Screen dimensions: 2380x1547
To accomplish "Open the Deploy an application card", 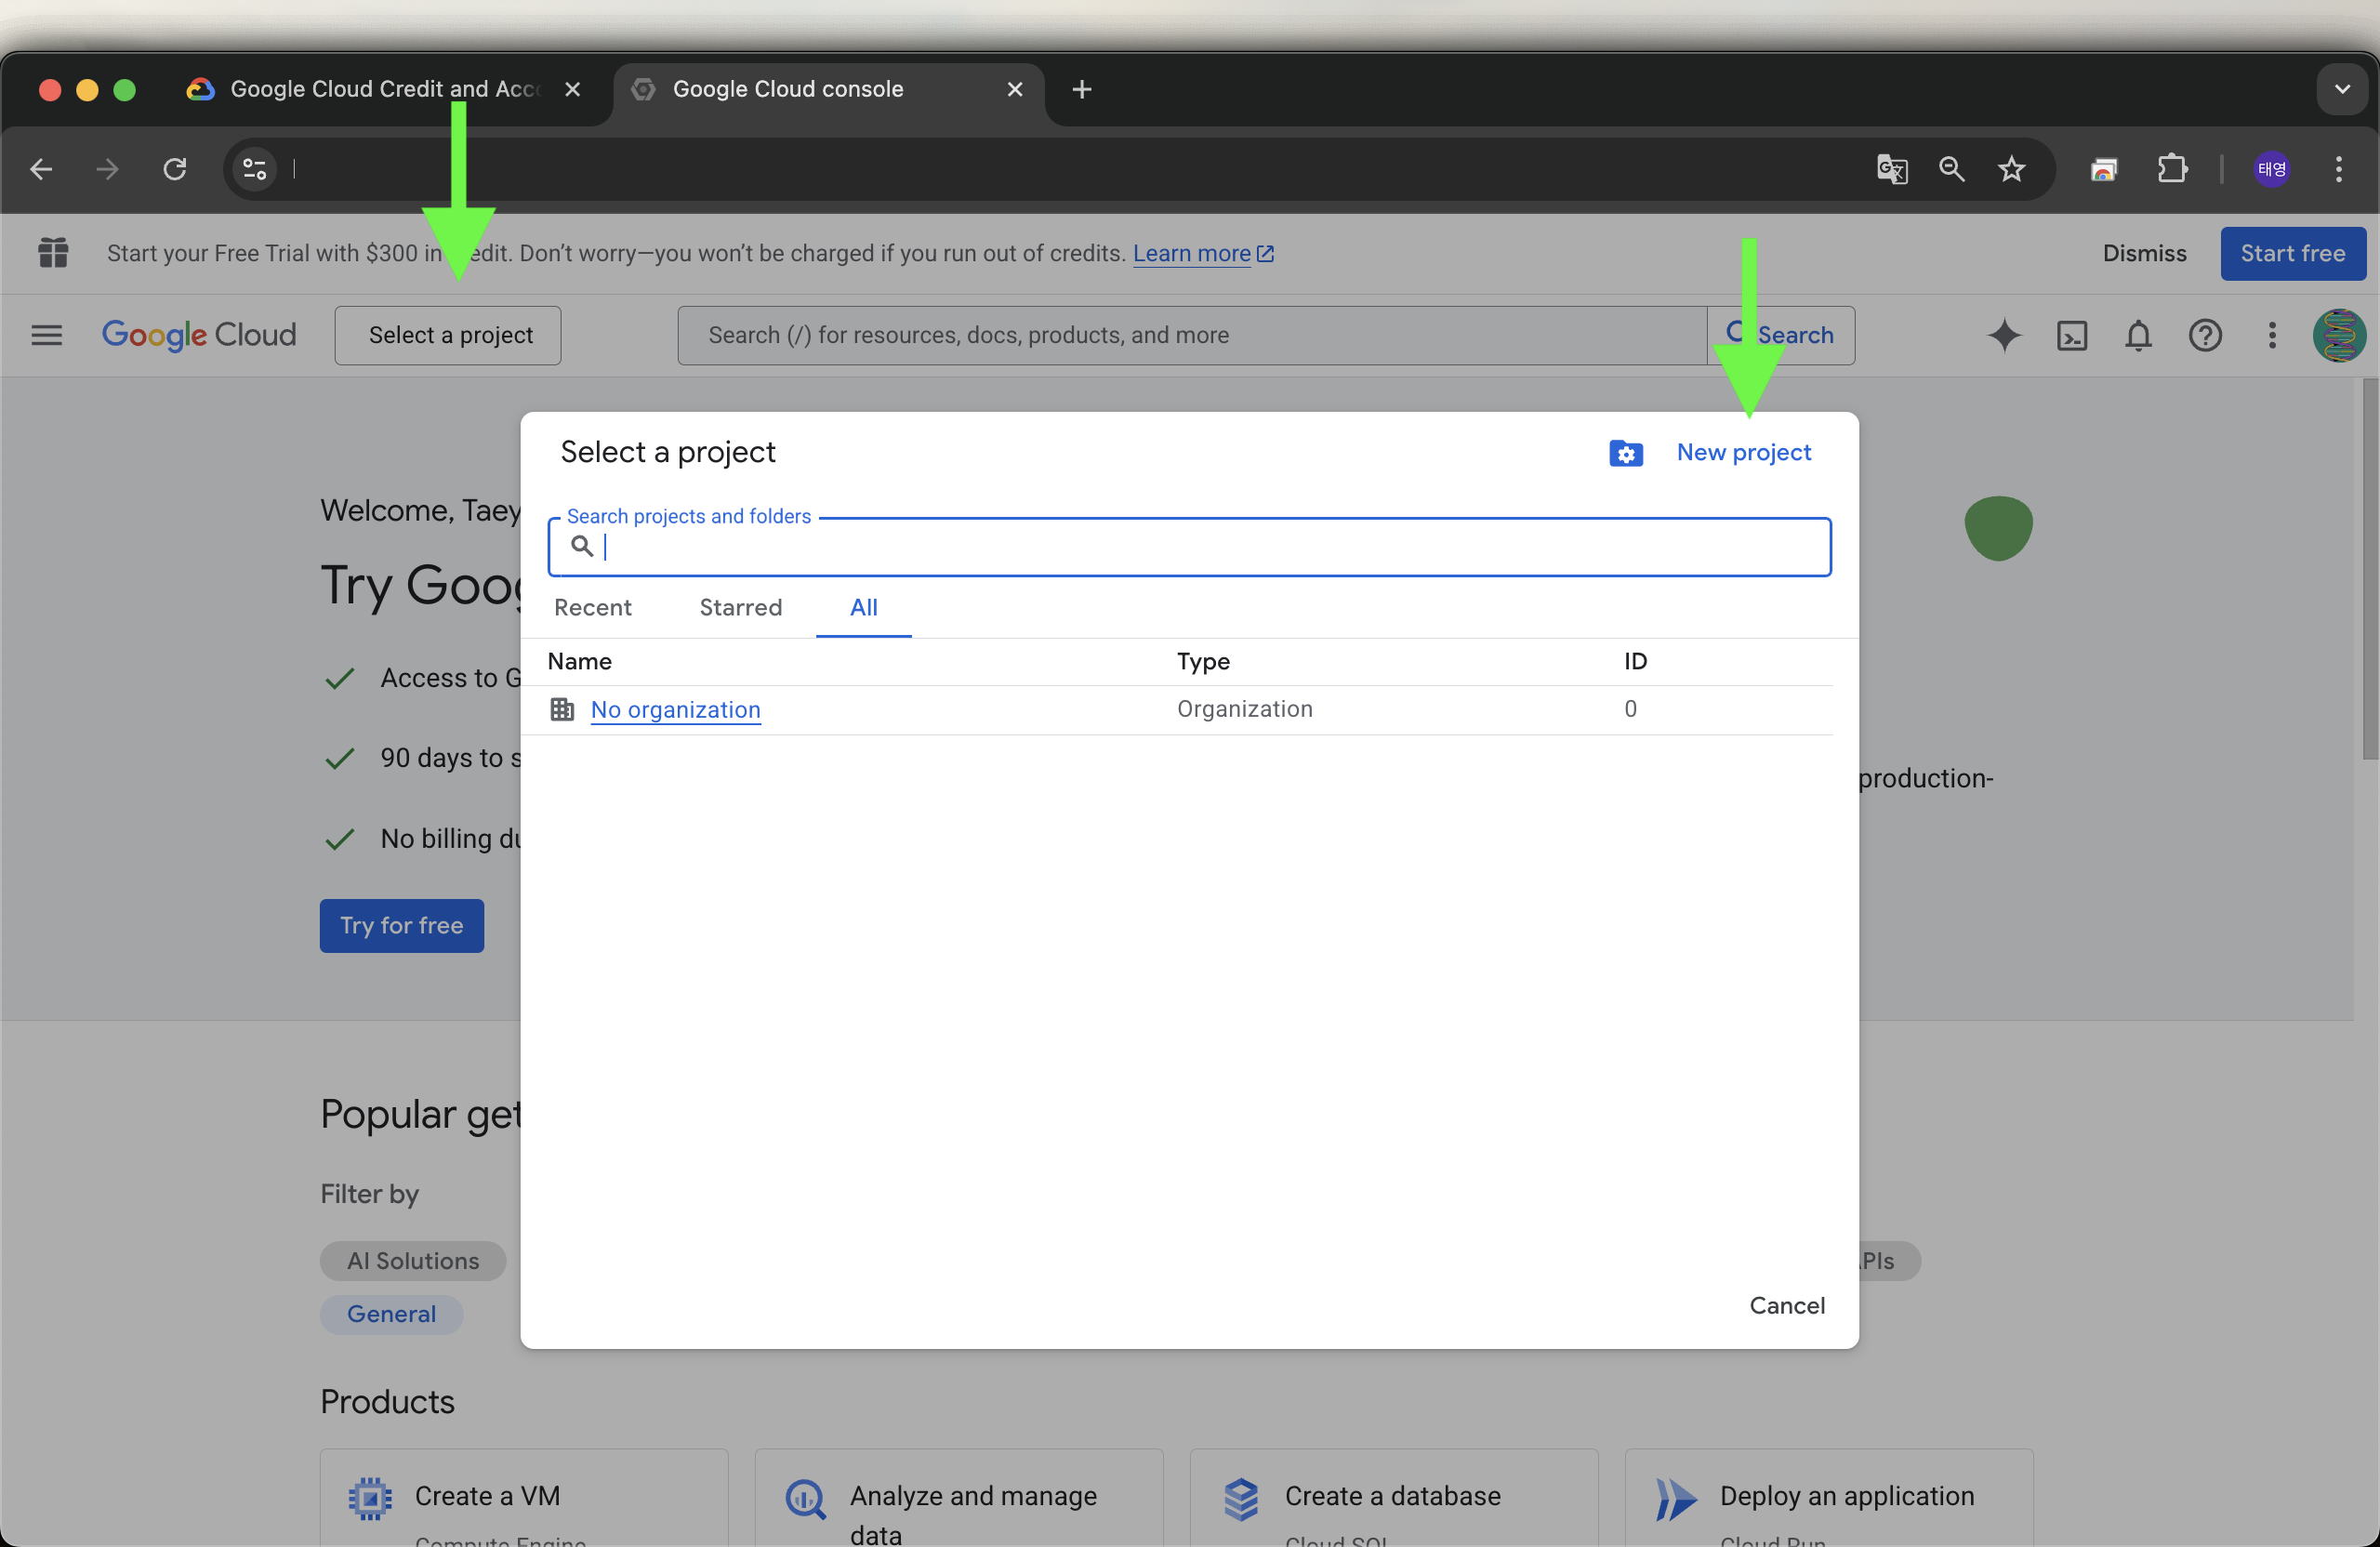I will [x=1828, y=1497].
